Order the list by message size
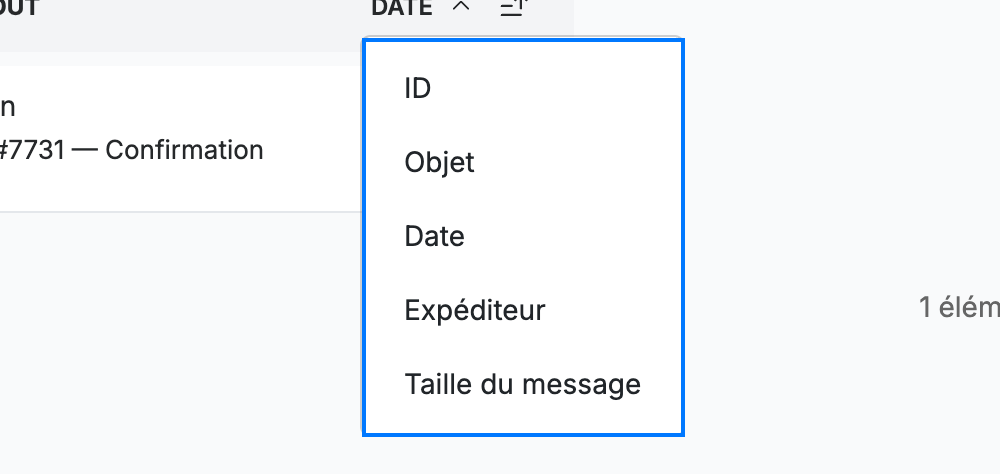 click(x=523, y=384)
